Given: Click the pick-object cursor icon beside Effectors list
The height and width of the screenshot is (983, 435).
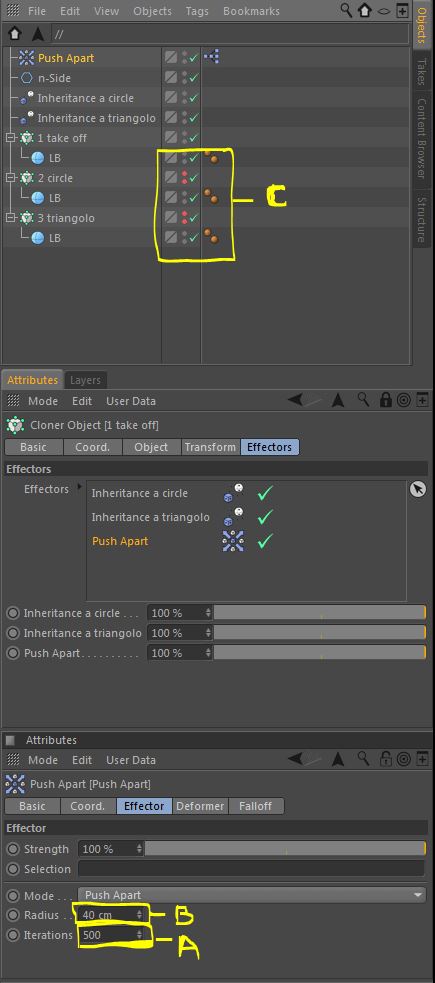Looking at the screenshot, I should [x=417, y=489].
